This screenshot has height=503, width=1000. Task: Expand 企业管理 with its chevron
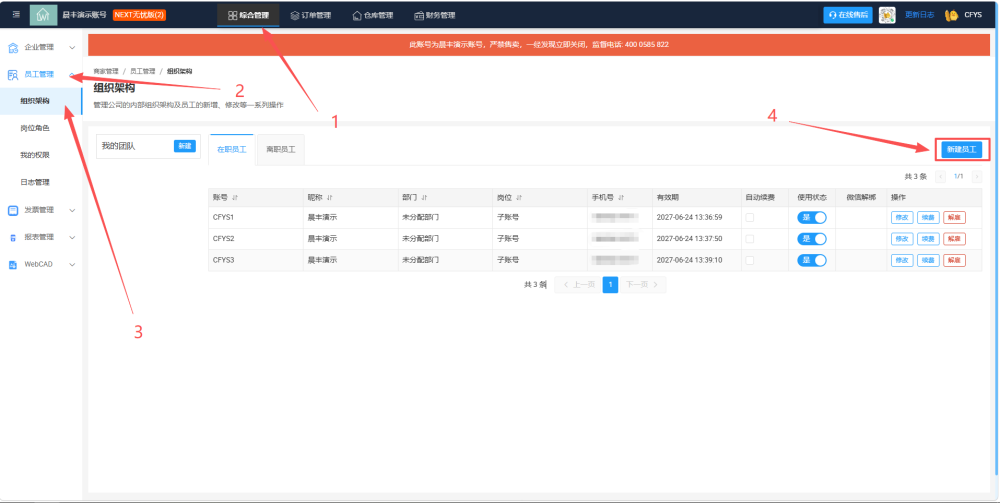[72, 48]
